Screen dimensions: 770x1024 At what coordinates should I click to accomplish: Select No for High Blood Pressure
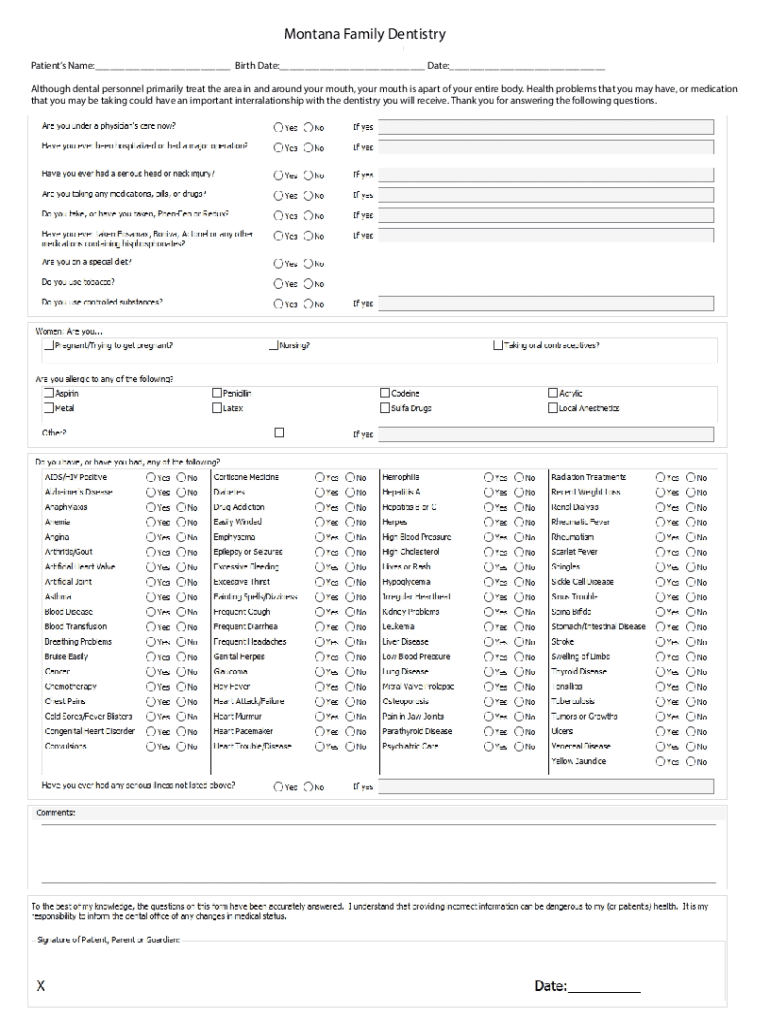(x=519, y=537)
